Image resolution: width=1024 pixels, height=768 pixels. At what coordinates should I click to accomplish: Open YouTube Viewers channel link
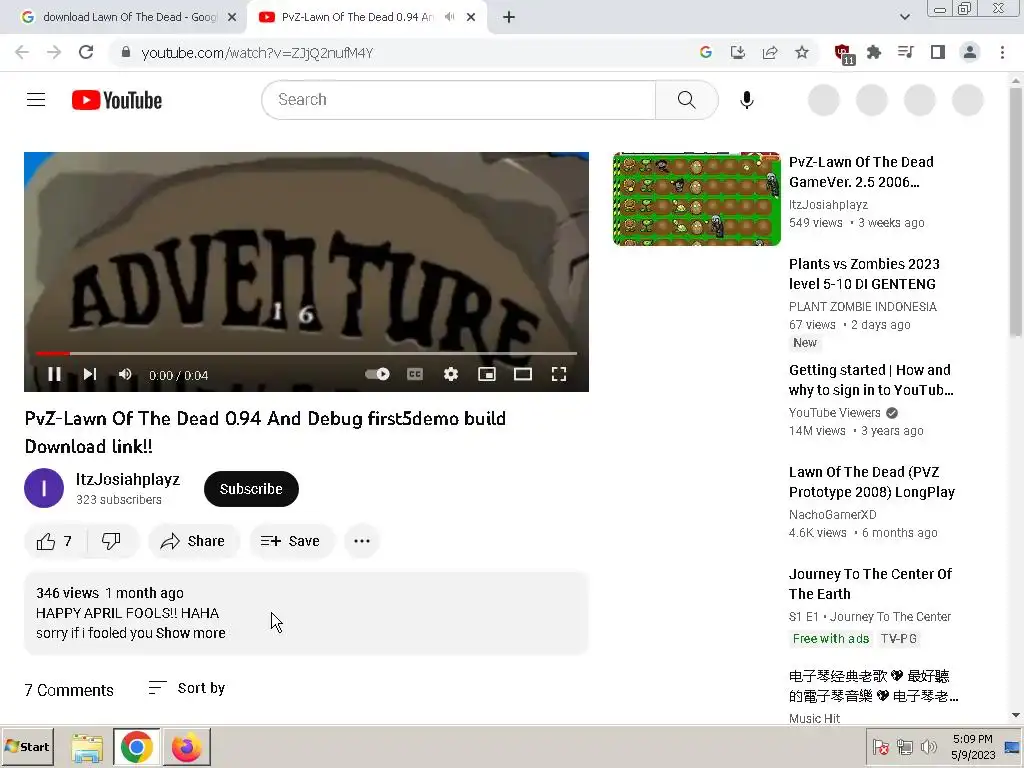[x=835, y=413]
